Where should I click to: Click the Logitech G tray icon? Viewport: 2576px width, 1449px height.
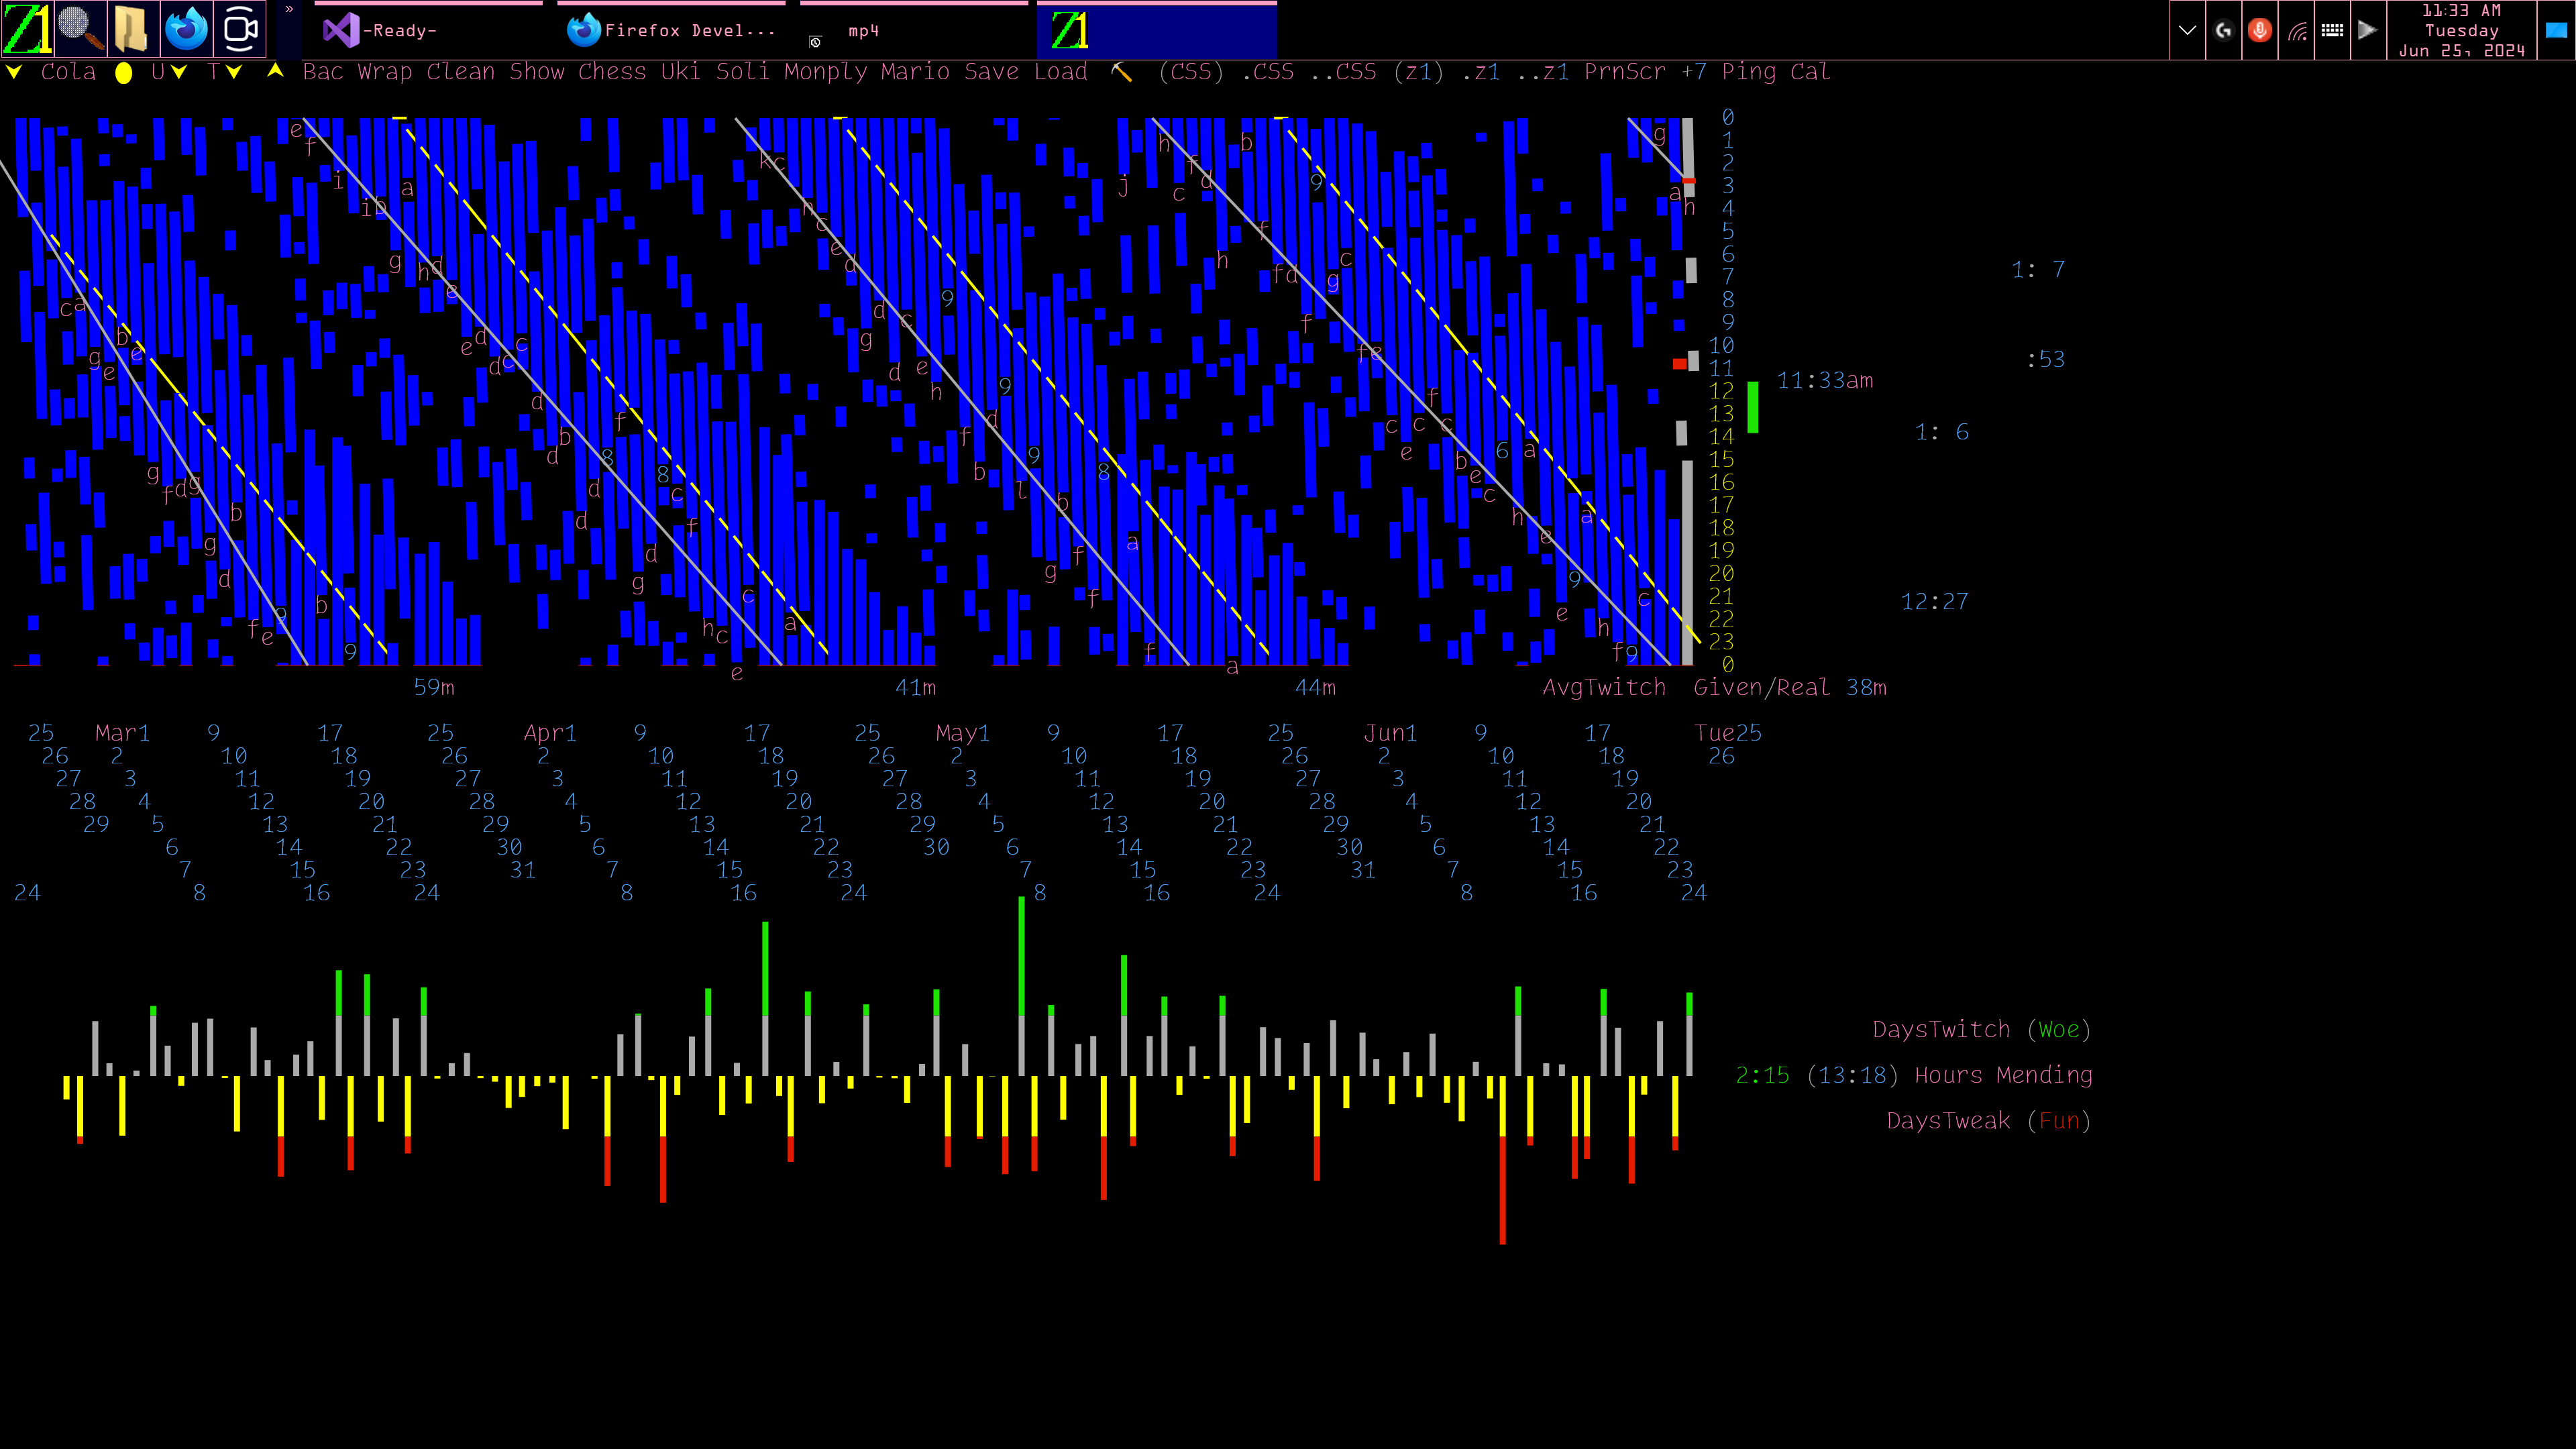pyautogui.click(x=2223, y=30)
